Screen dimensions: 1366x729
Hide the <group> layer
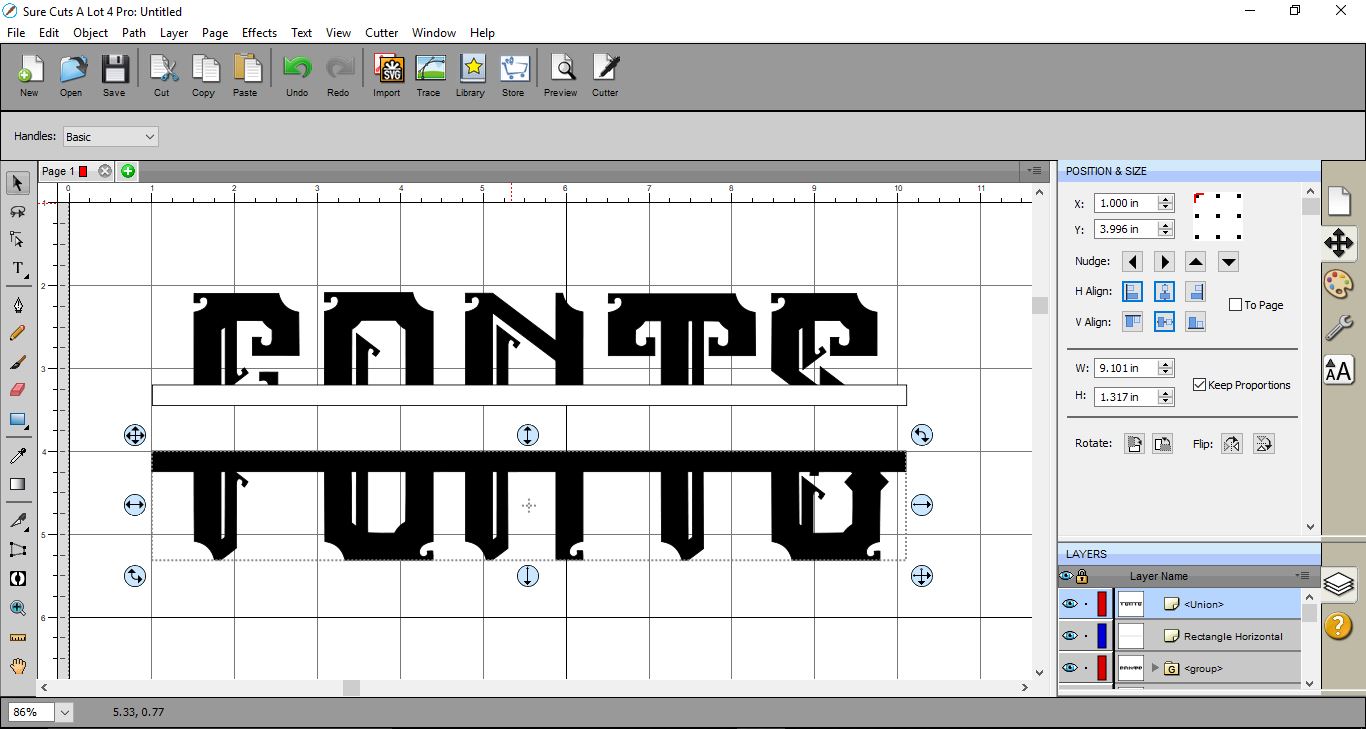(x=1069, y=668)
